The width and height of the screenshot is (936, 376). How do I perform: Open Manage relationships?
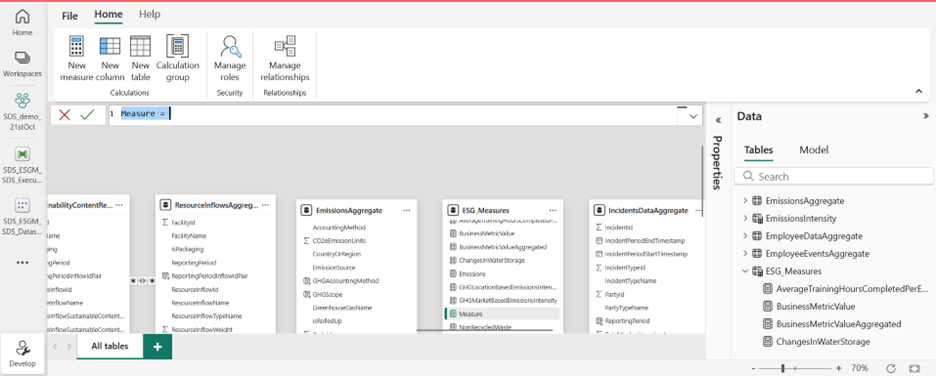click(285, 58)
